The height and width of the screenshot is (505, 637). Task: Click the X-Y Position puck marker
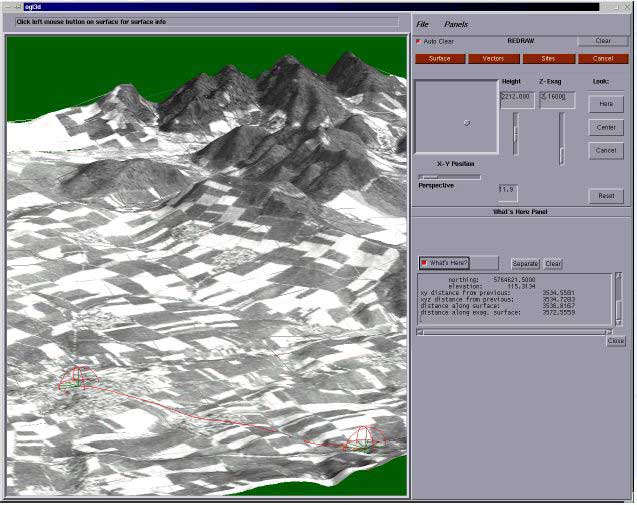coord(467,123)
